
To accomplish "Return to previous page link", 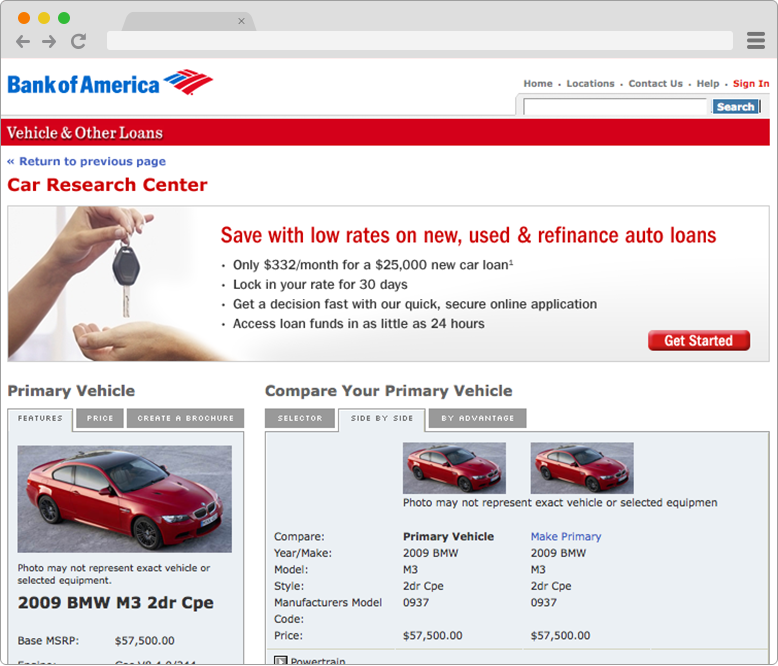I will point(86,161).
